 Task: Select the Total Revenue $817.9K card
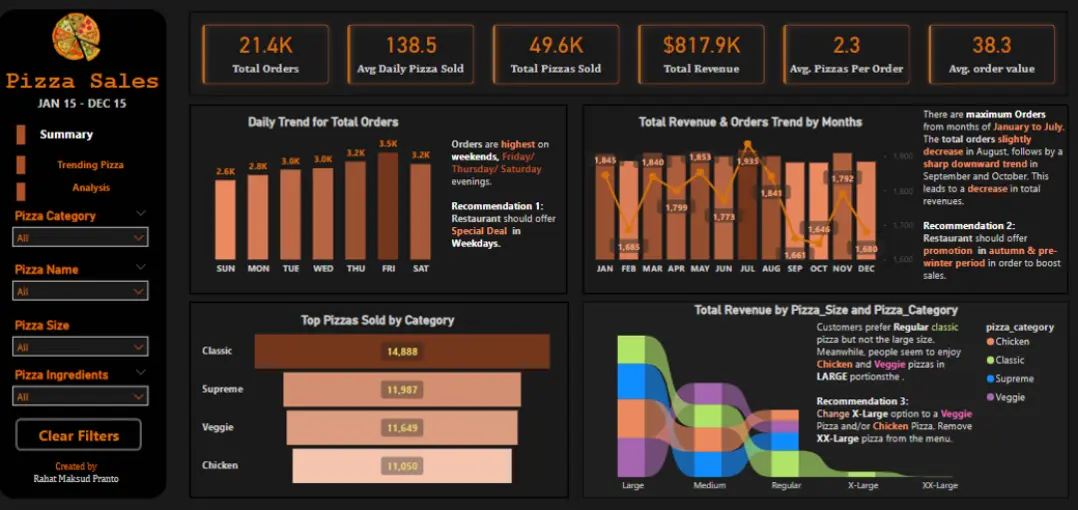click(x=701, y=54)
